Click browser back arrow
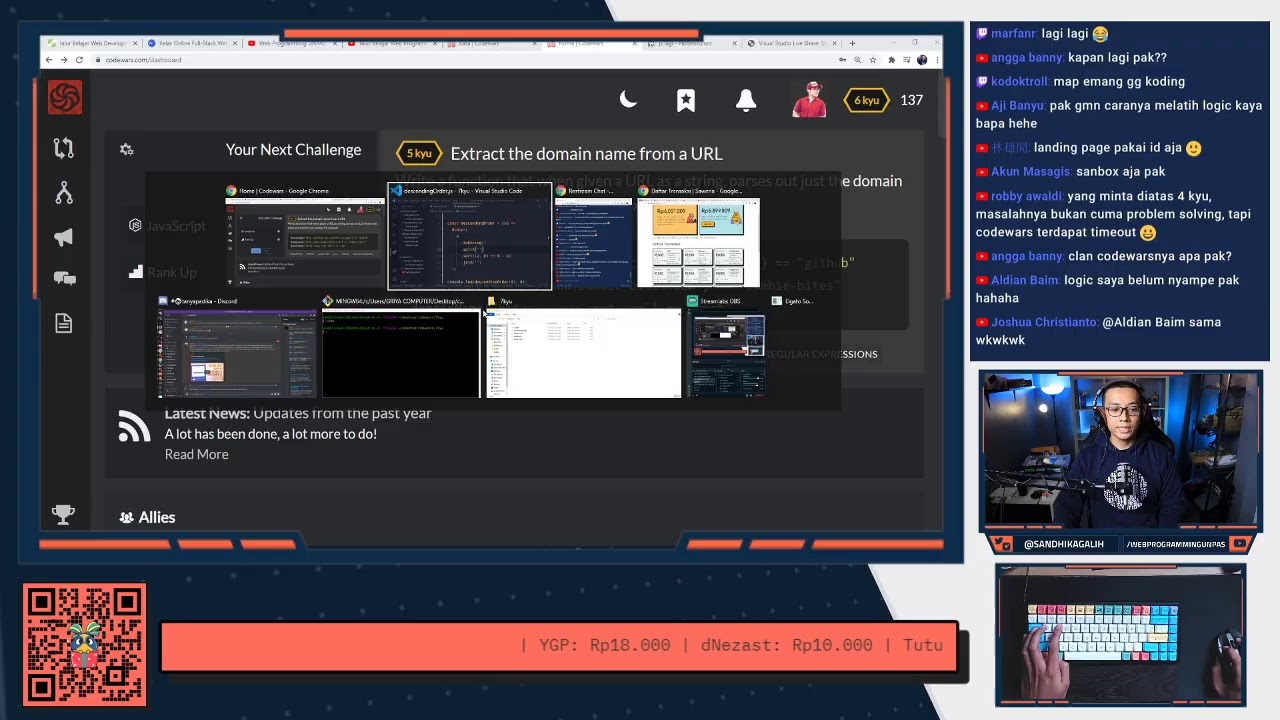The height and width of the screenshot is (720, 1280). [48, 60]
